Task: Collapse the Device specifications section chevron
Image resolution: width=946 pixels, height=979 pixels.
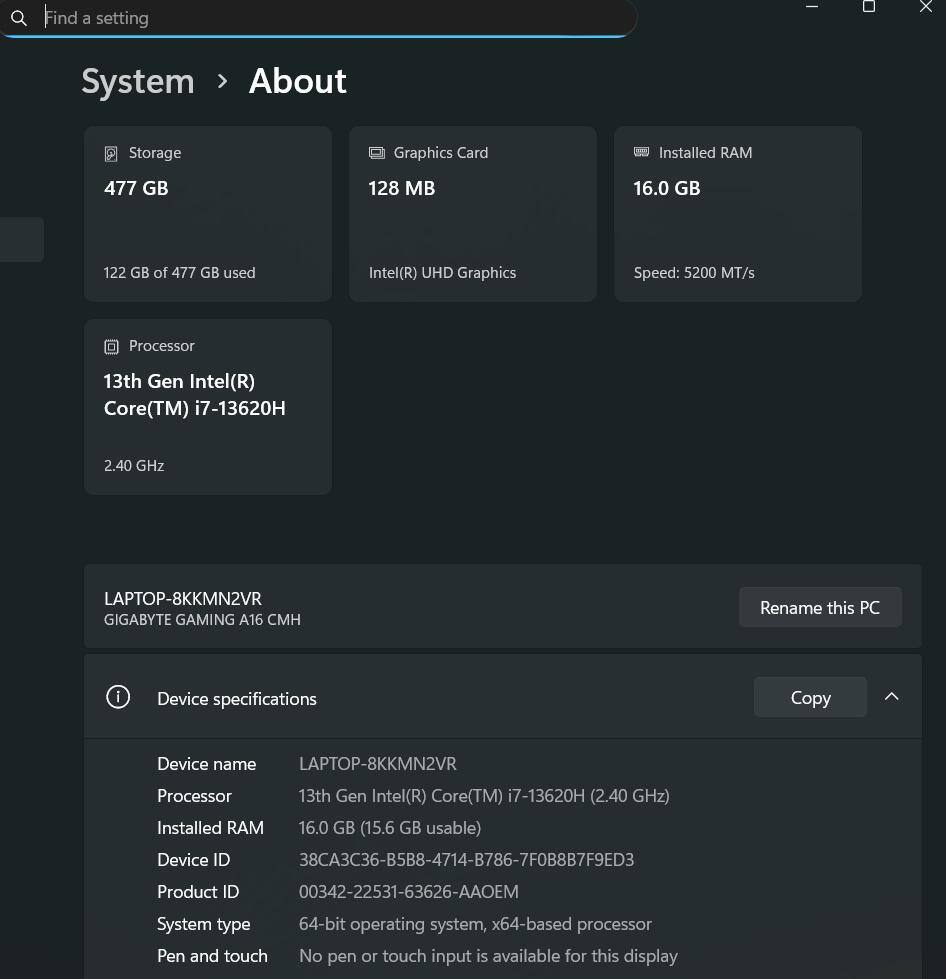Action: 891,697
